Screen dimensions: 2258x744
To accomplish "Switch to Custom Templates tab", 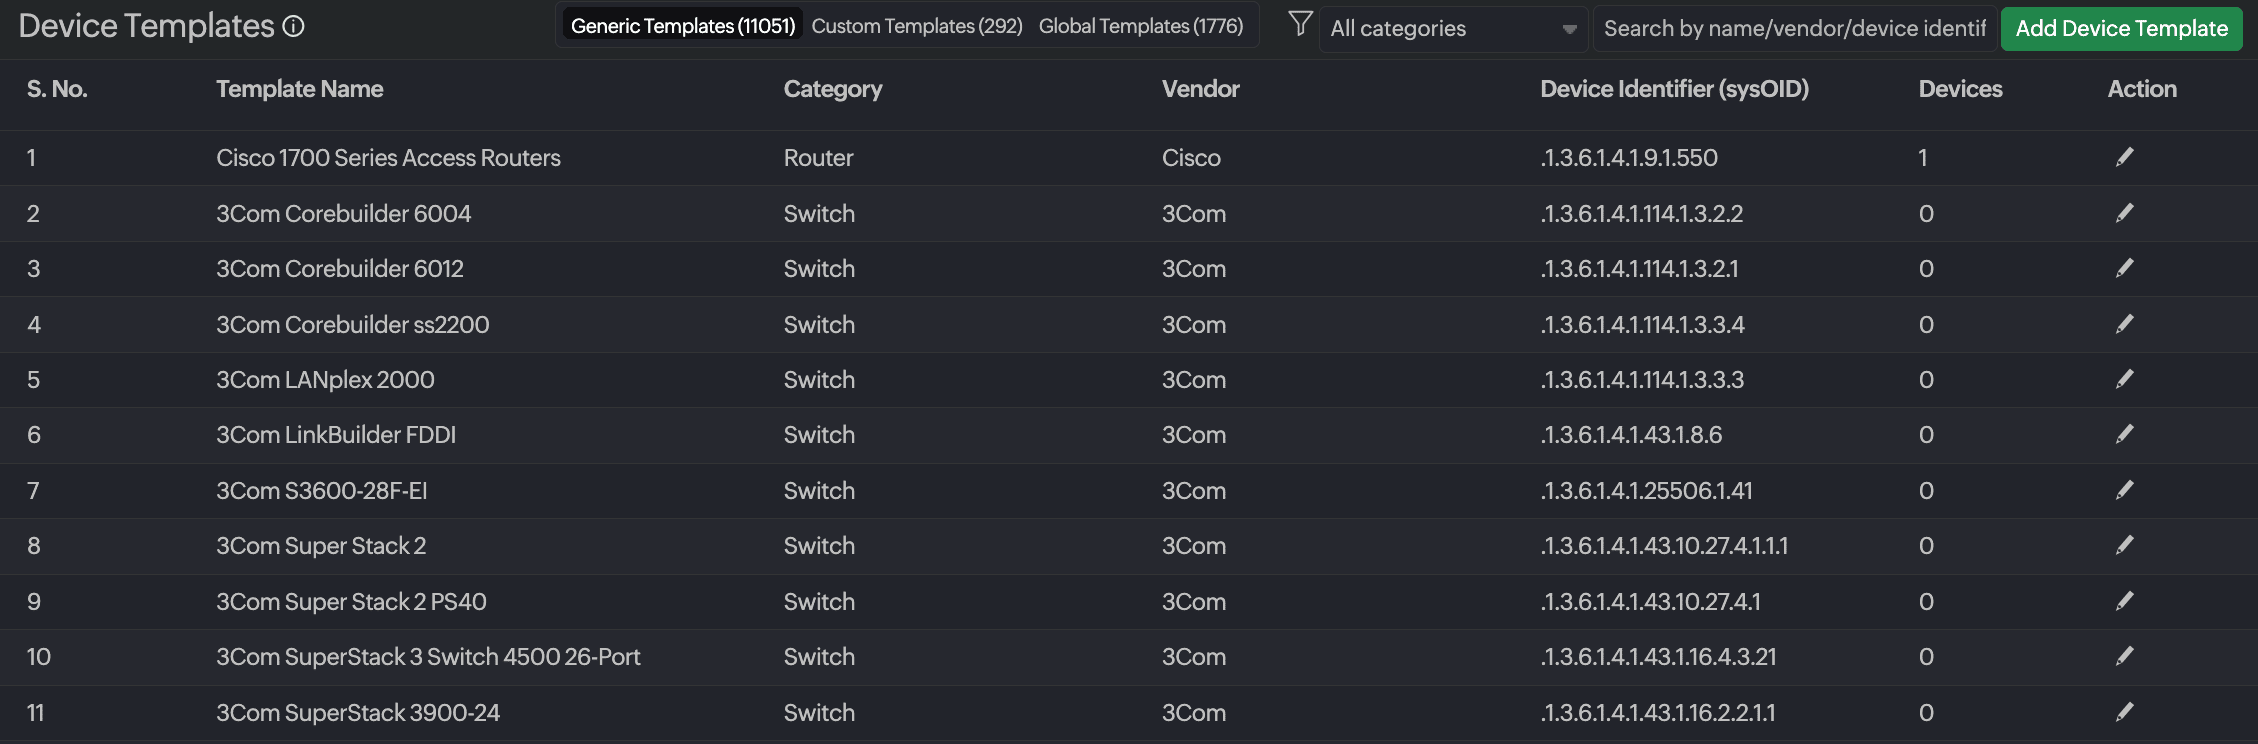I will pyautogui.click(x=917, y=26).
